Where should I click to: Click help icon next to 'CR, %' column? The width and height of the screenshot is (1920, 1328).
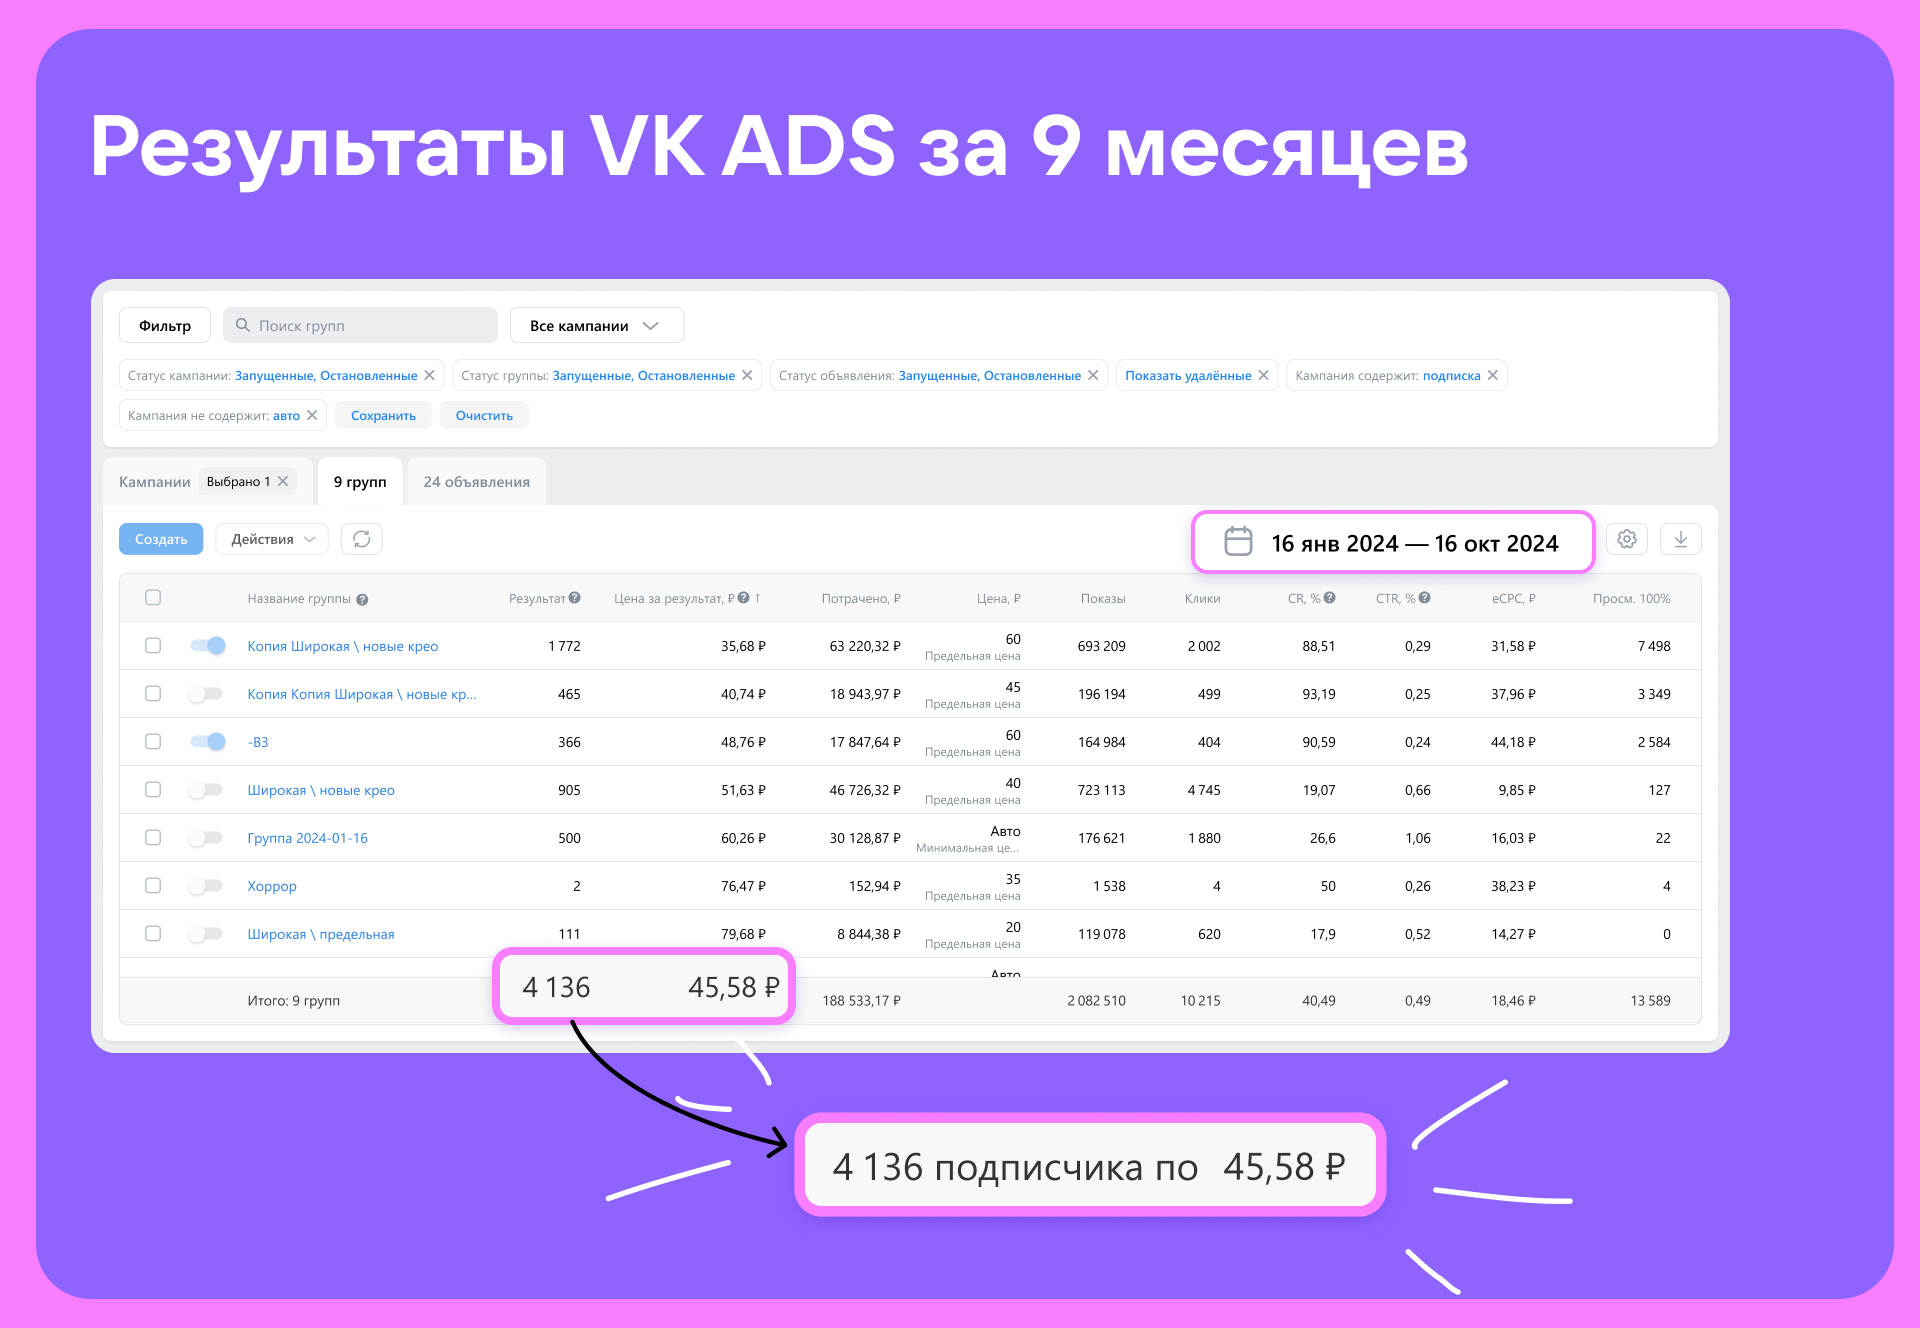[1330, 598]
